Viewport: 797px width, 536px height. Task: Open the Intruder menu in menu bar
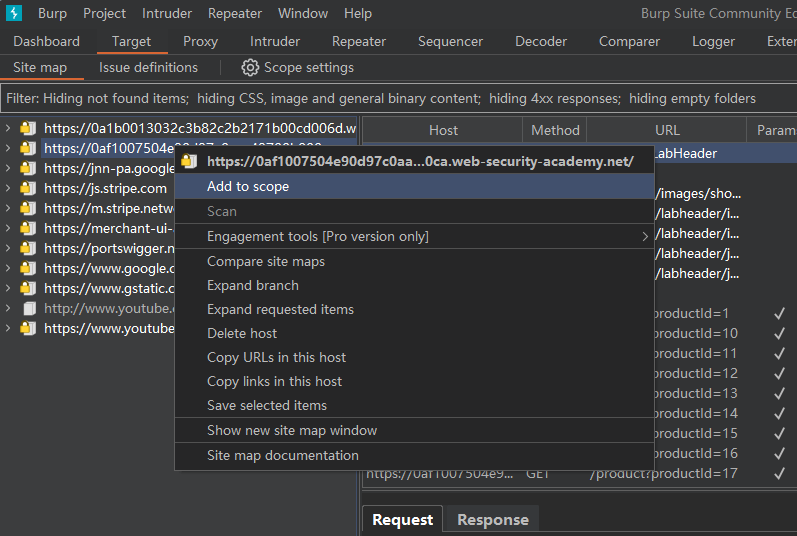tap(167, 13)
